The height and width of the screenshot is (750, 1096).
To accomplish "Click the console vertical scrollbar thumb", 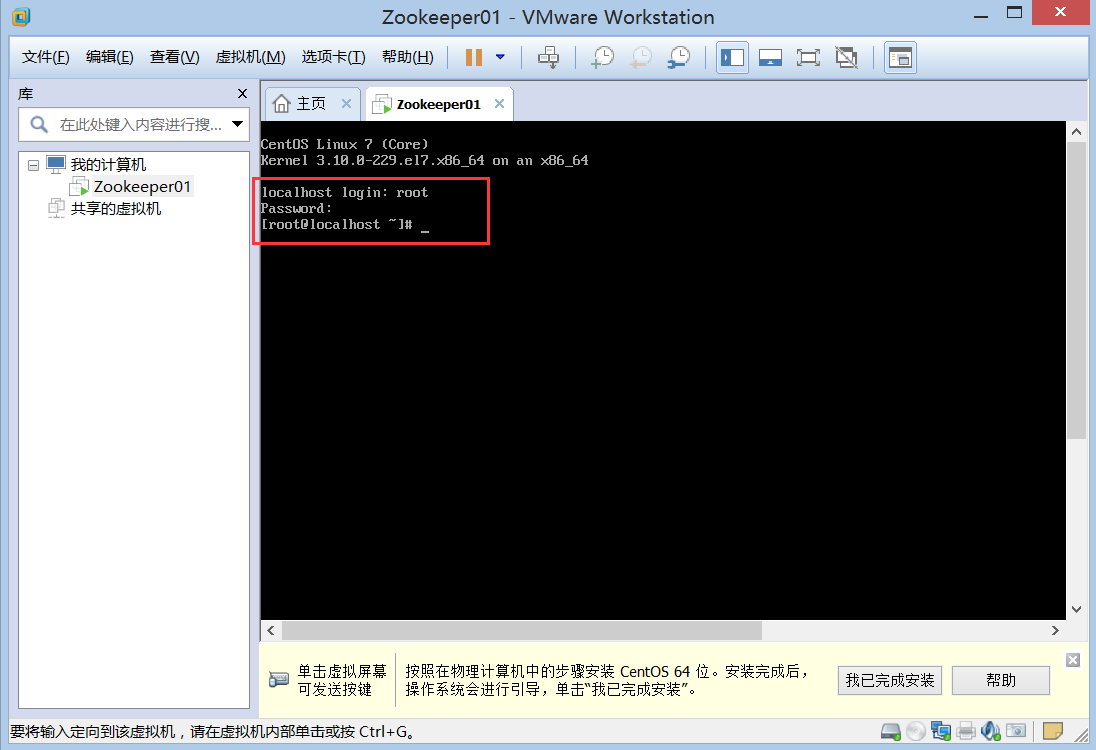I will pyautogui.click(x=1076, y=290).
